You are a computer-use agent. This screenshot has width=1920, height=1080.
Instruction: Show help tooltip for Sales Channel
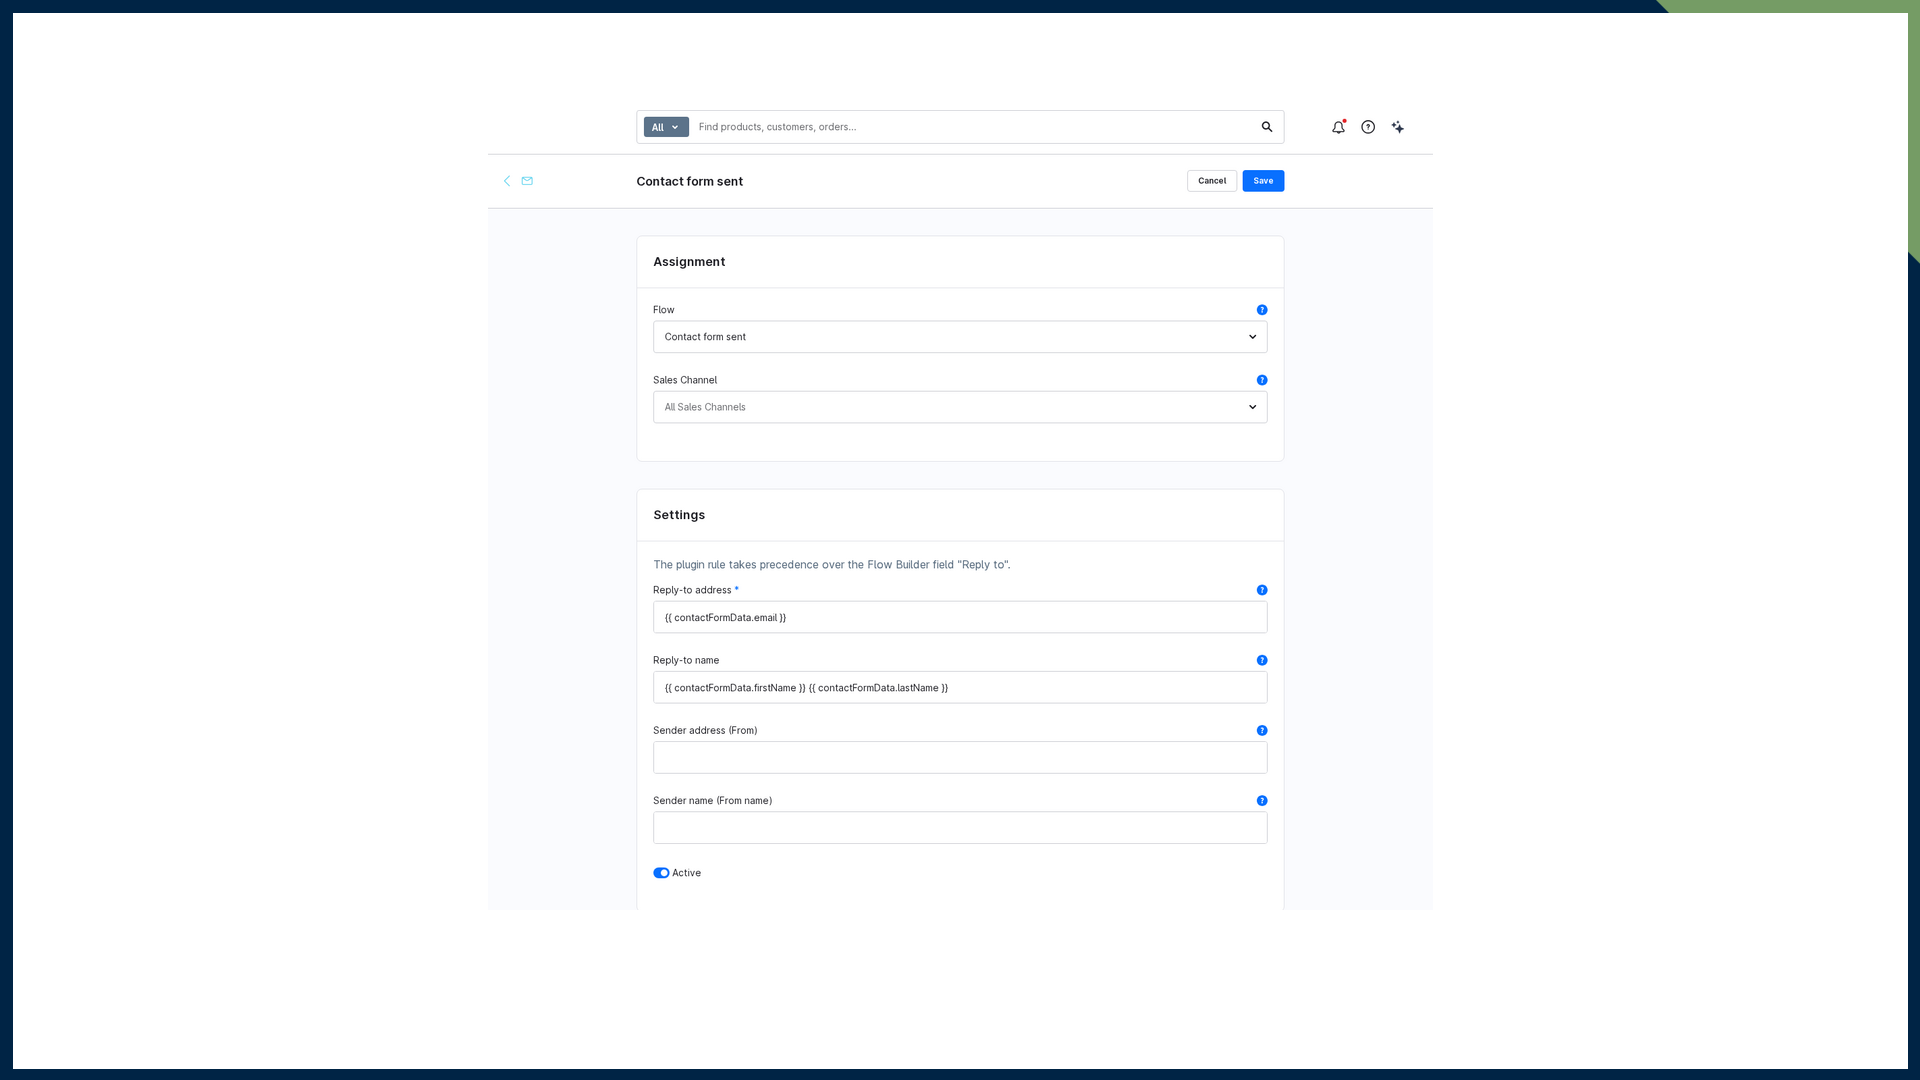[1262, 380]
